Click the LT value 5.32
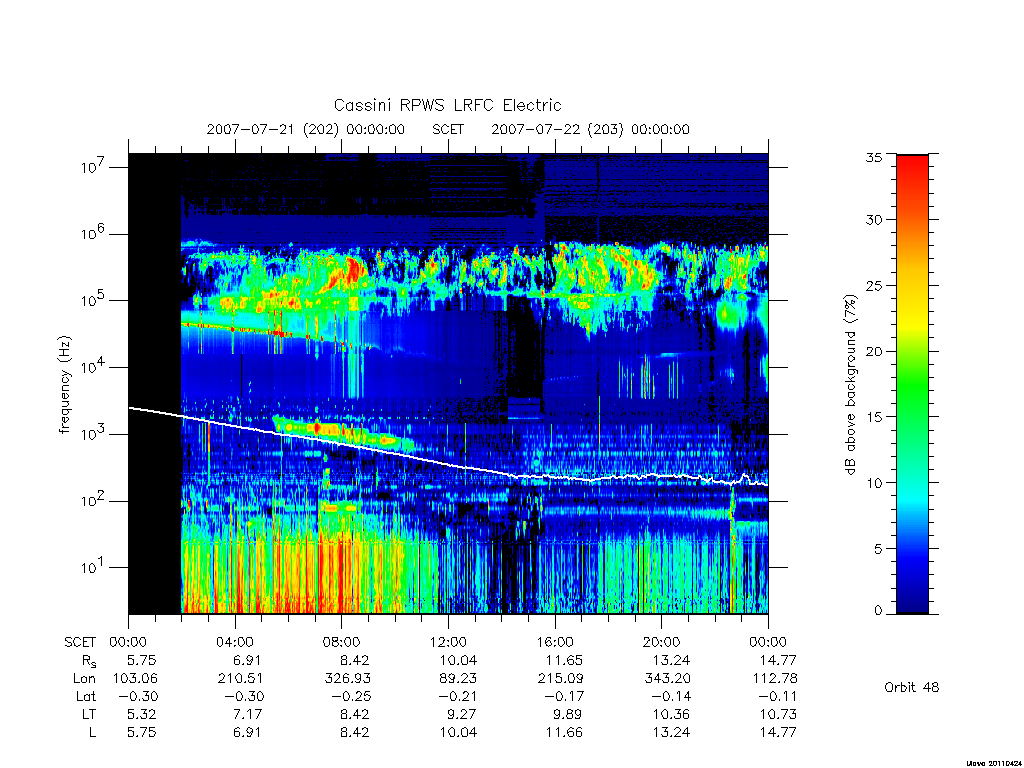 coord(142,714)
